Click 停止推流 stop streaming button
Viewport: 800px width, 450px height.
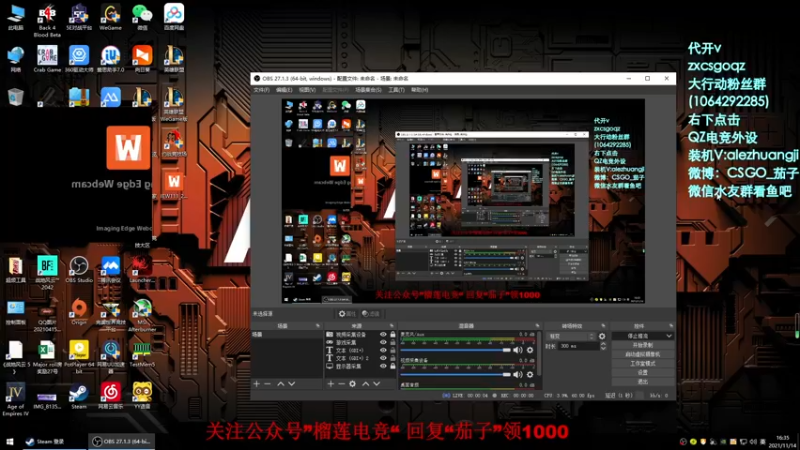pos(638,336)
